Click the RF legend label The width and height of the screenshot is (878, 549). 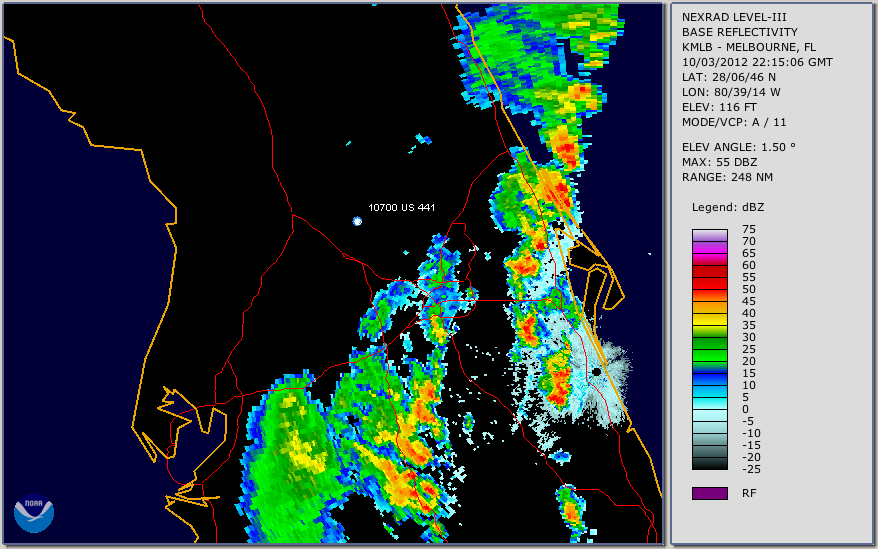749,493
